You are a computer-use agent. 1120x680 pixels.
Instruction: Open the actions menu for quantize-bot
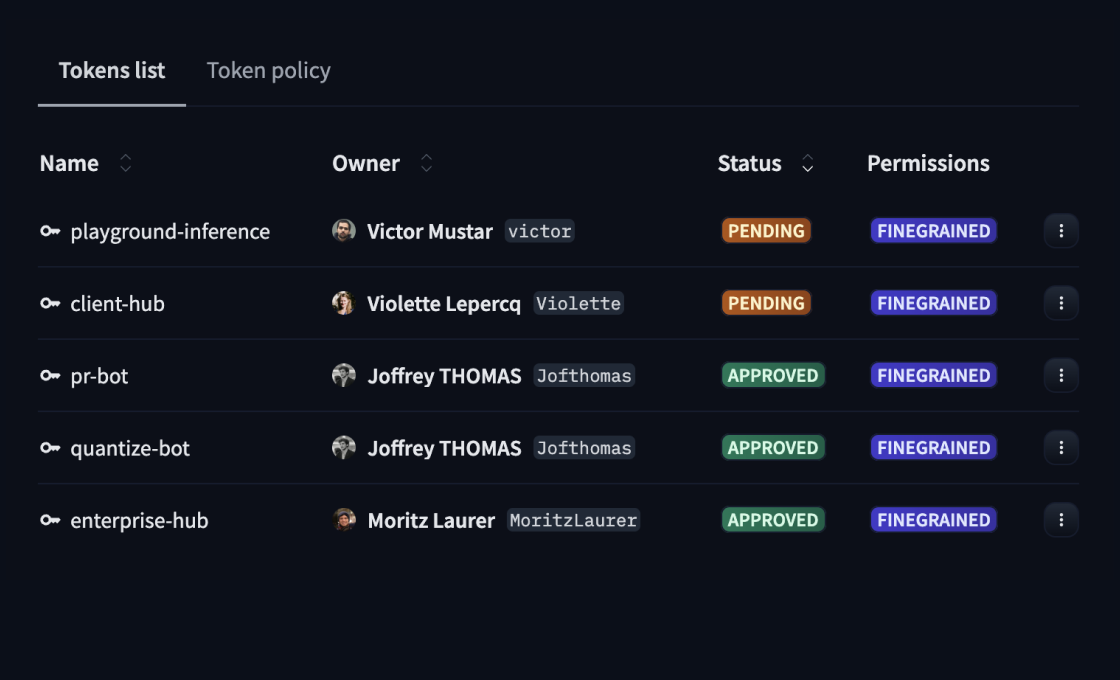[x=1061, y=447]
